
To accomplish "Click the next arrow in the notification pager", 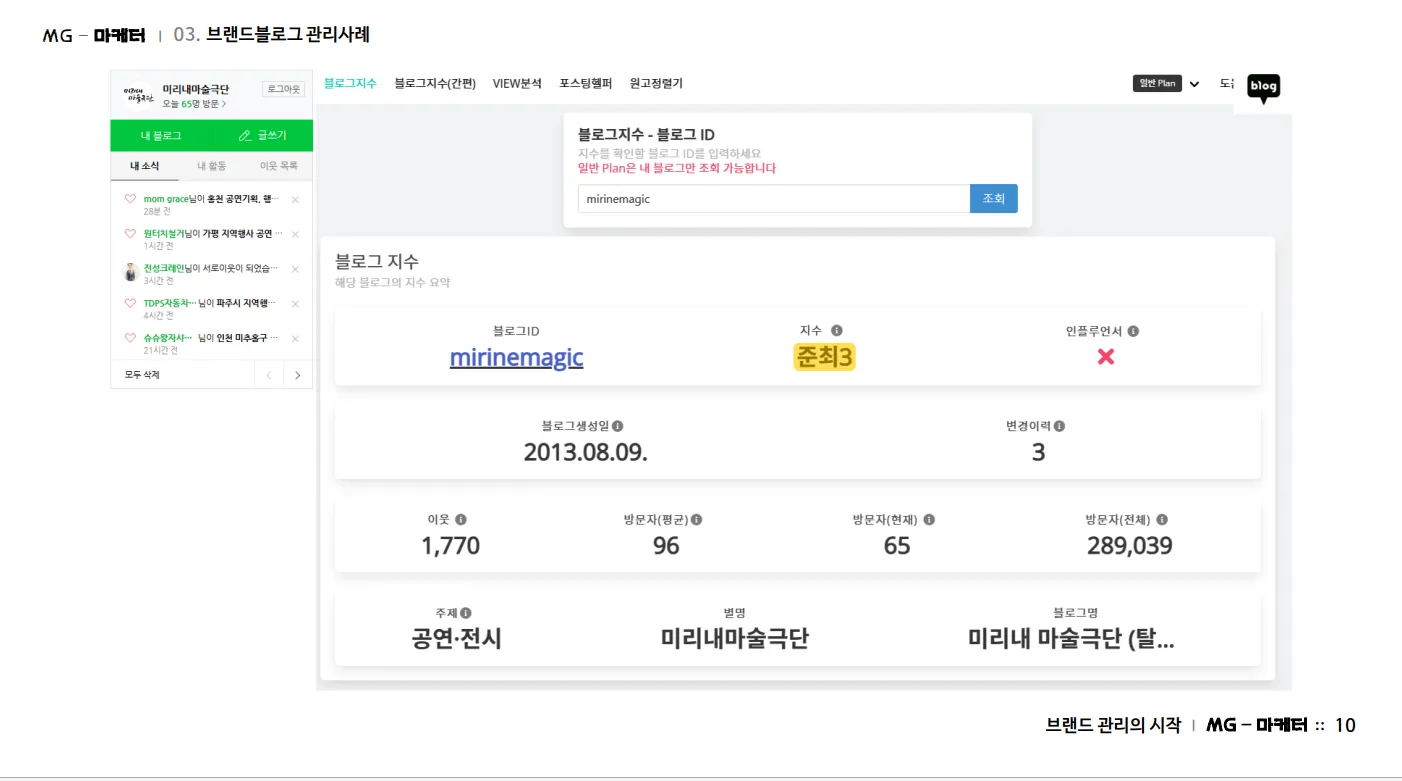I will pos(297,374).
